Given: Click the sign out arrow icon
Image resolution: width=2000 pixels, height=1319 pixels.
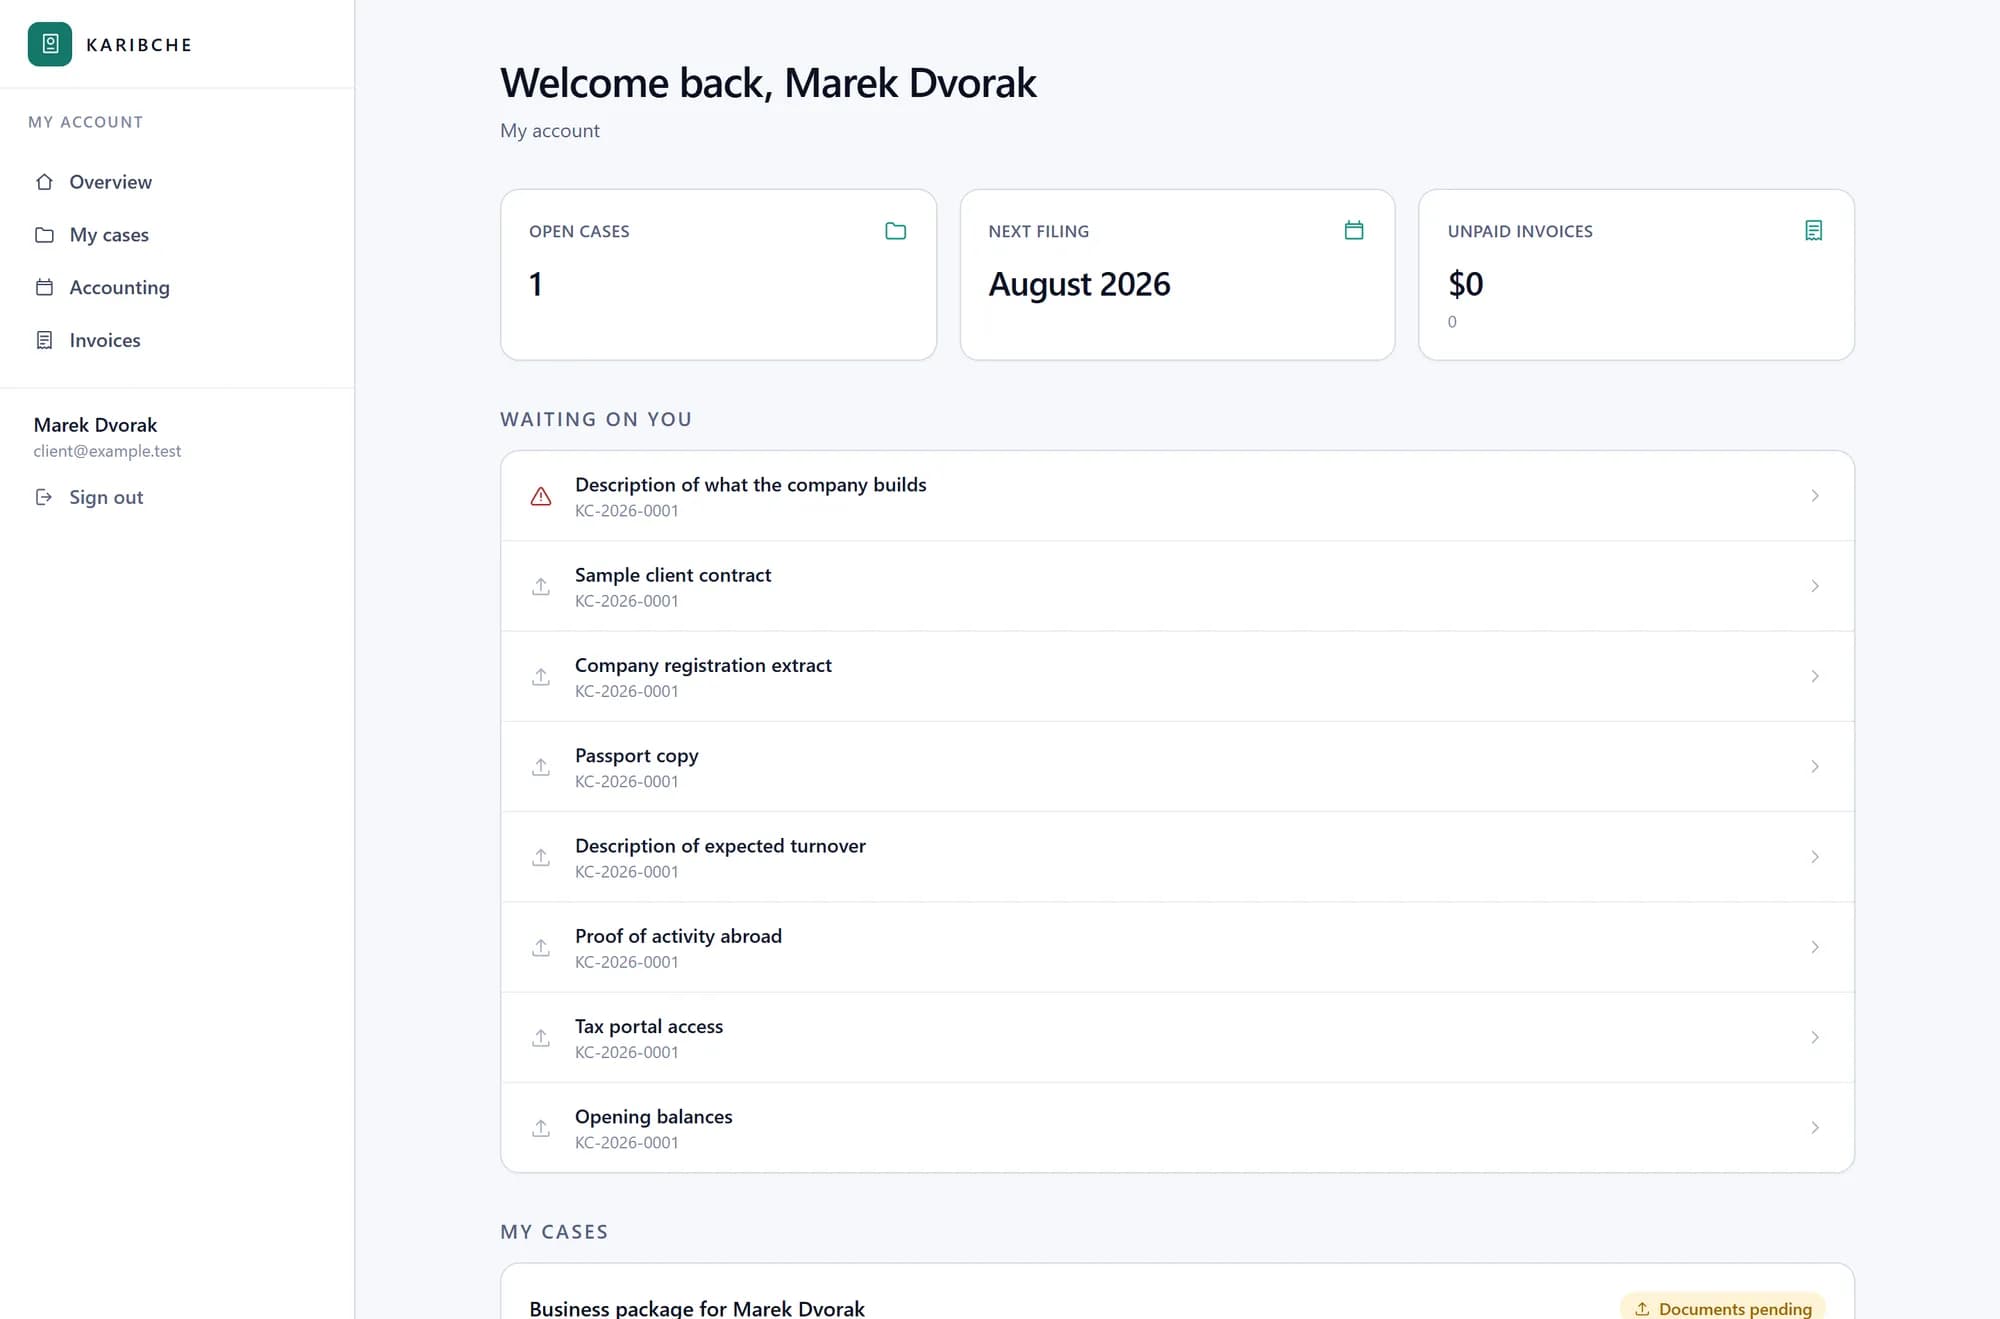Looking at the screenshot, I should click(44, 497).
